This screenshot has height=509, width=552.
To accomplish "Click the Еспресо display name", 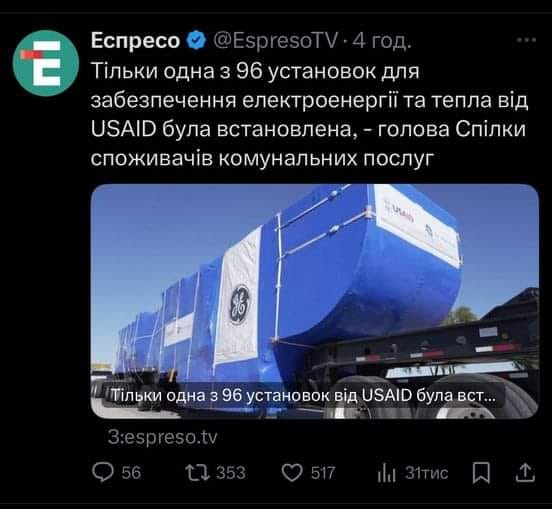I will (x=135, y=41).
